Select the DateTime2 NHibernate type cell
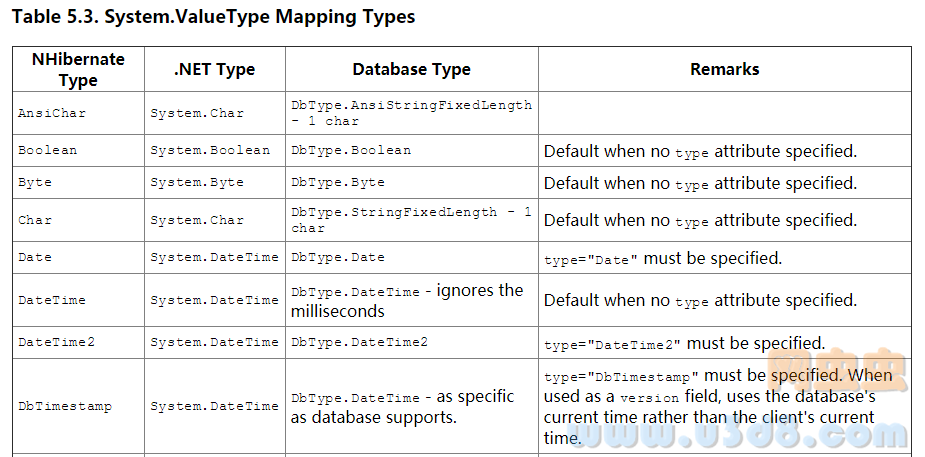The width and height of the screenshot is (925, 457). coord(78,342)
